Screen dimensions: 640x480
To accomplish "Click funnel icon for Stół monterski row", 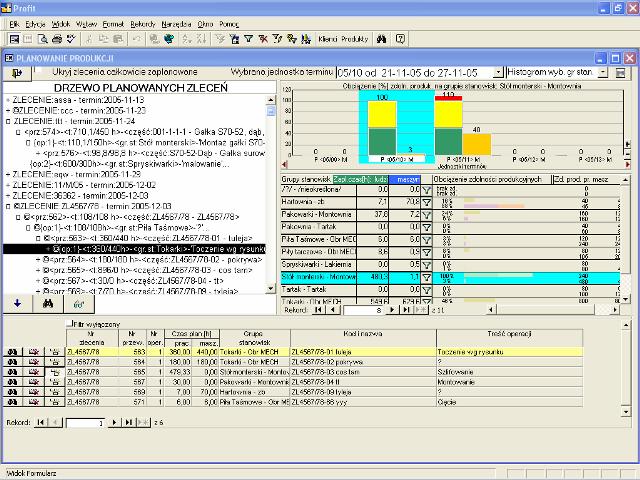I will [427, 278].
